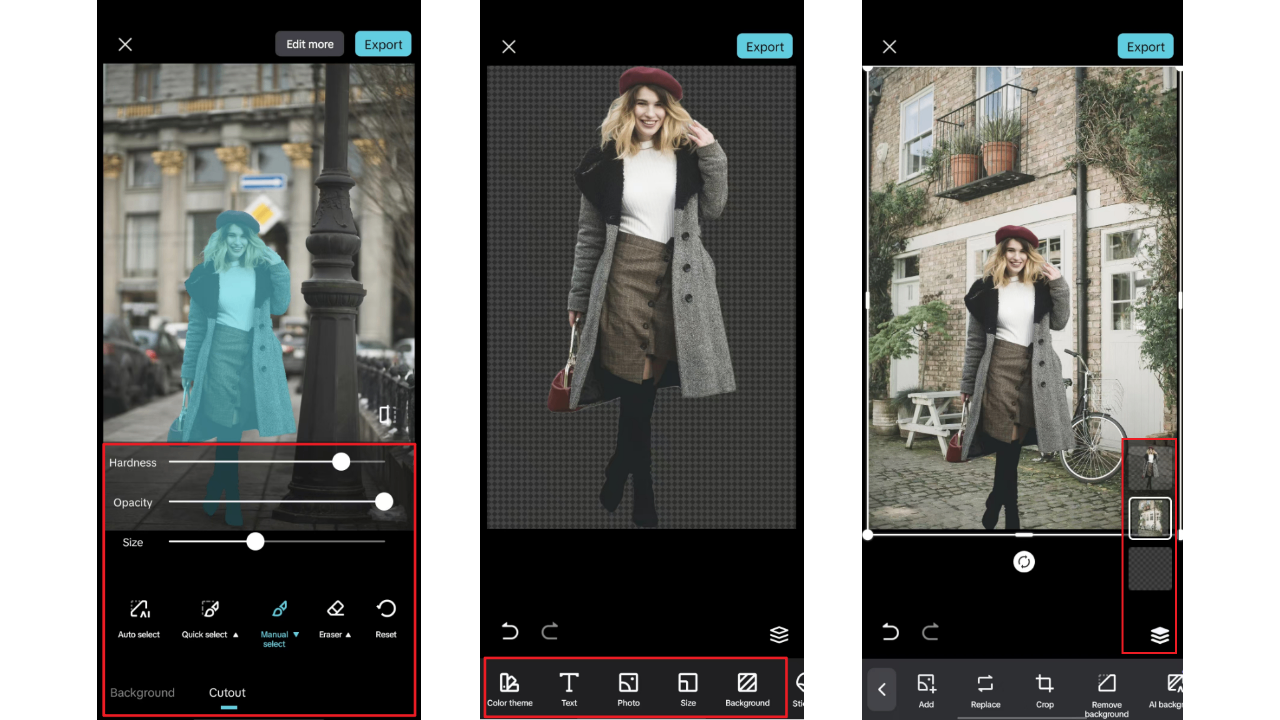
Task: Undo on the brick-house background screen
Action: coord(891,631)
